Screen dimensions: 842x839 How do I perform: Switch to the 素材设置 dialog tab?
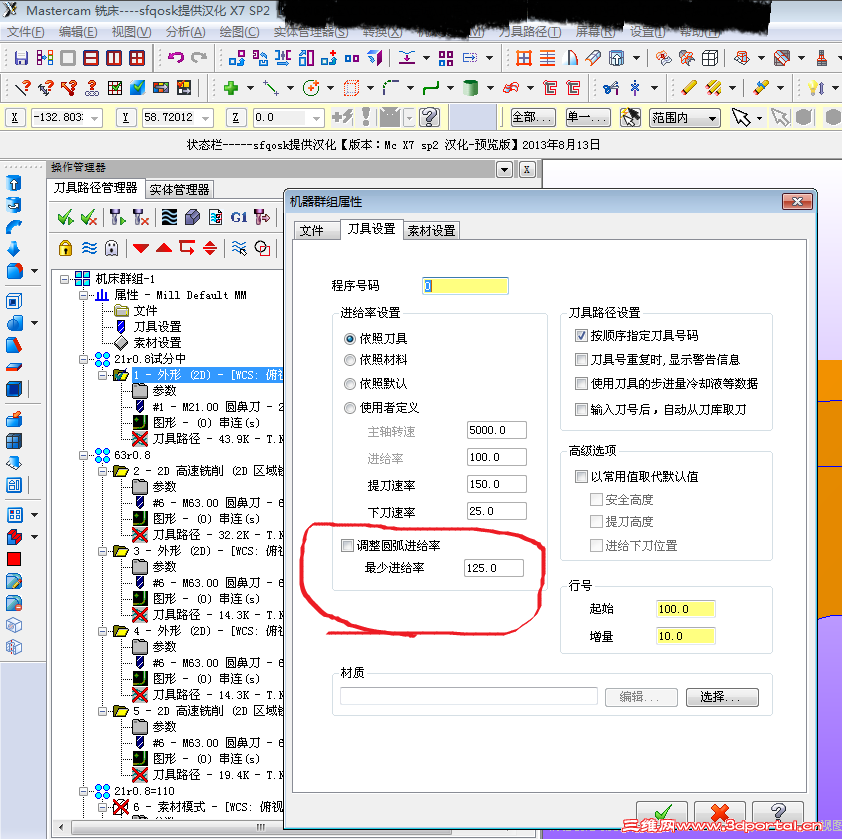(431, 231)
